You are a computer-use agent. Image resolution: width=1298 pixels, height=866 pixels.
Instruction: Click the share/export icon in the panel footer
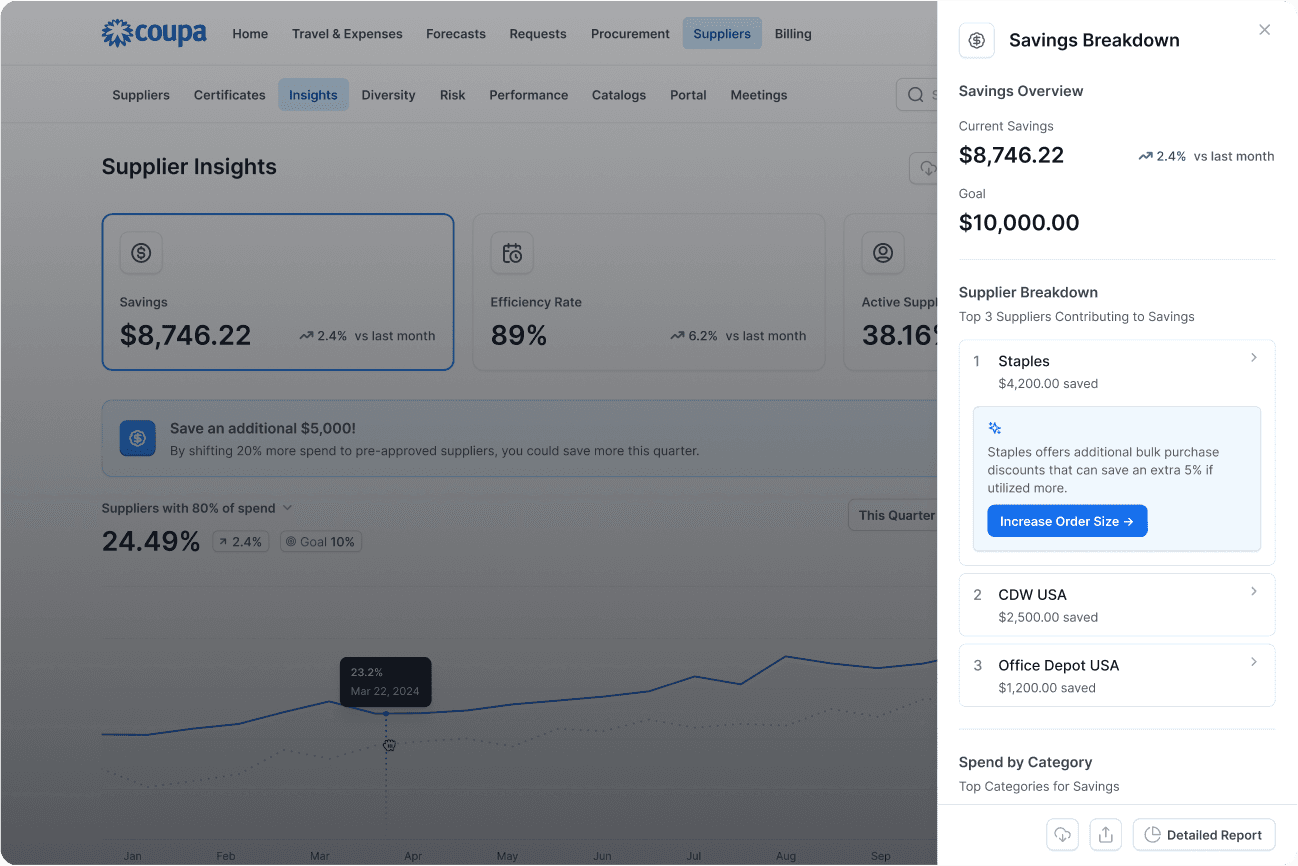(x=1105, y=835)
